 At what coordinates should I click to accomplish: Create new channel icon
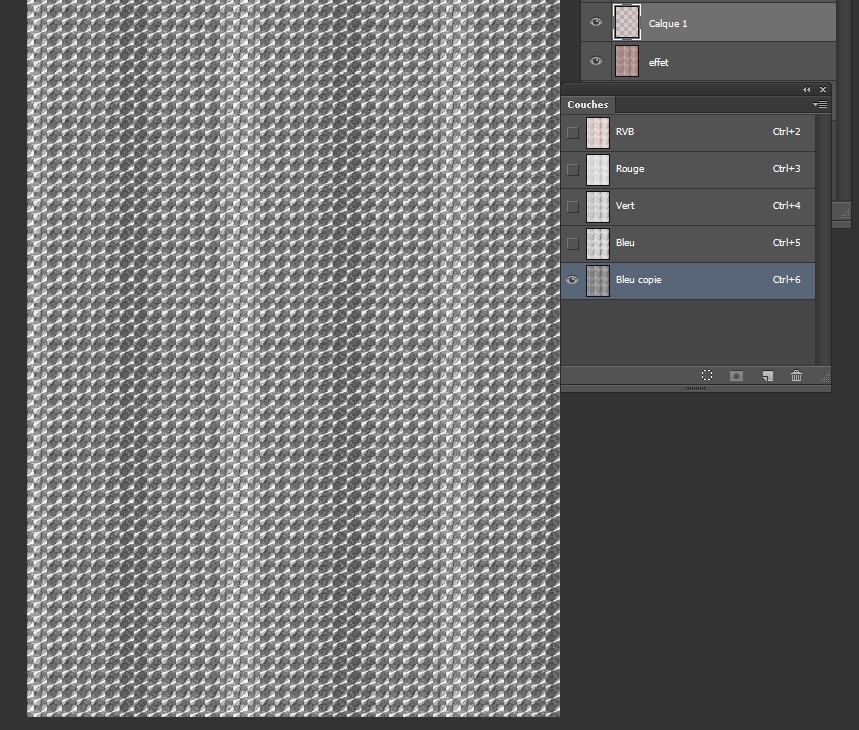(768, 376)
